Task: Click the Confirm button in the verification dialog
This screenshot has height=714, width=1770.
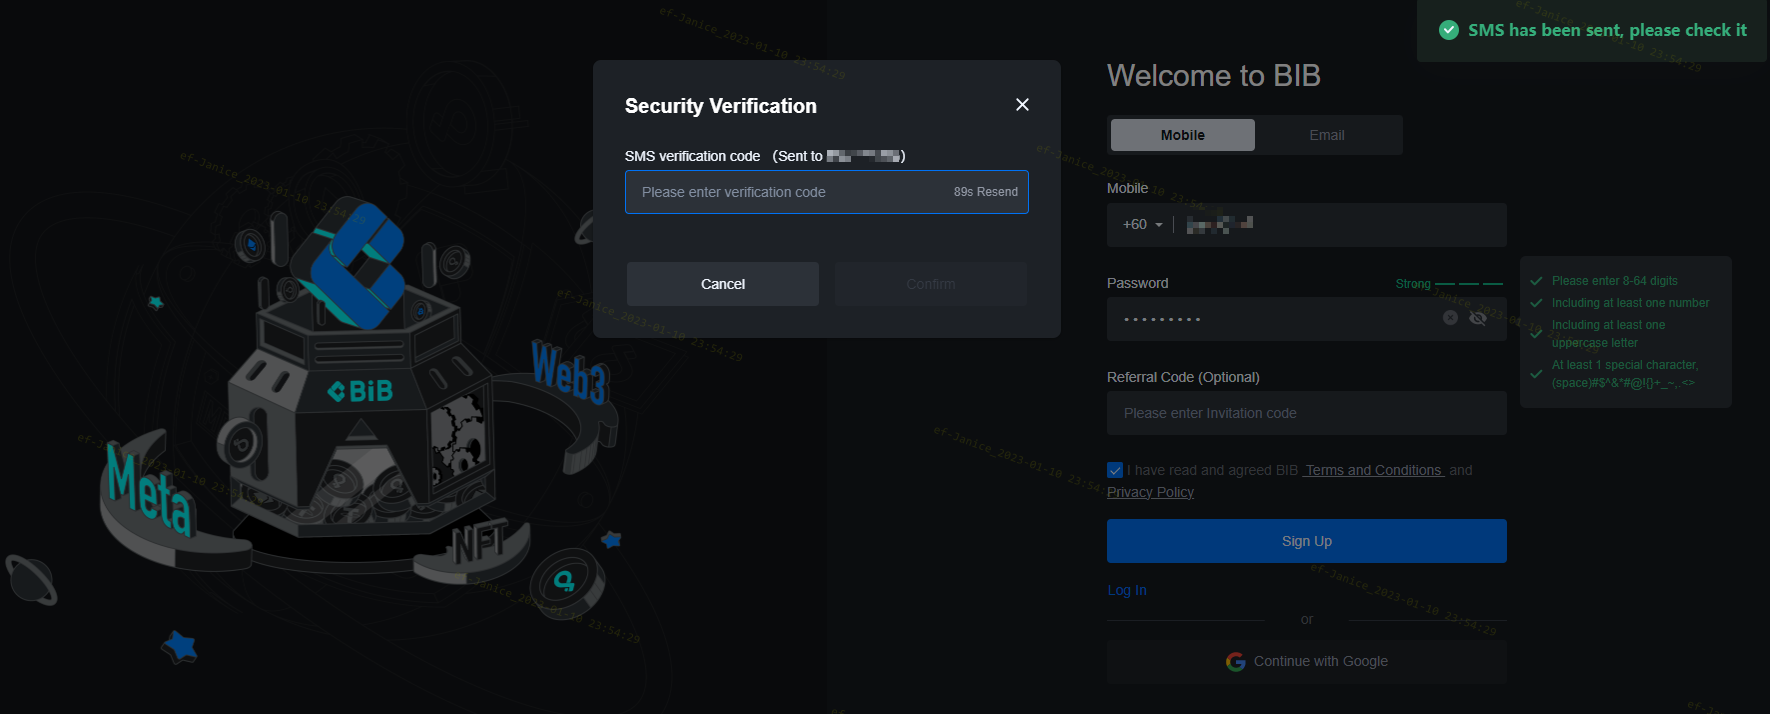Action: coord(931,284)
